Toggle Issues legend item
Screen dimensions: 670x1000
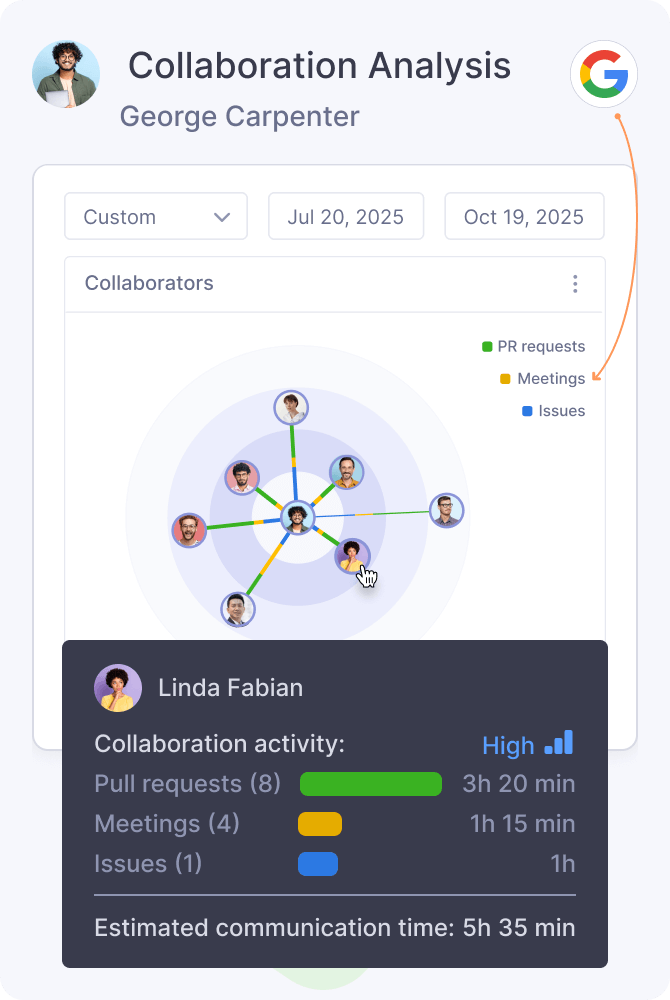(553, 411)
